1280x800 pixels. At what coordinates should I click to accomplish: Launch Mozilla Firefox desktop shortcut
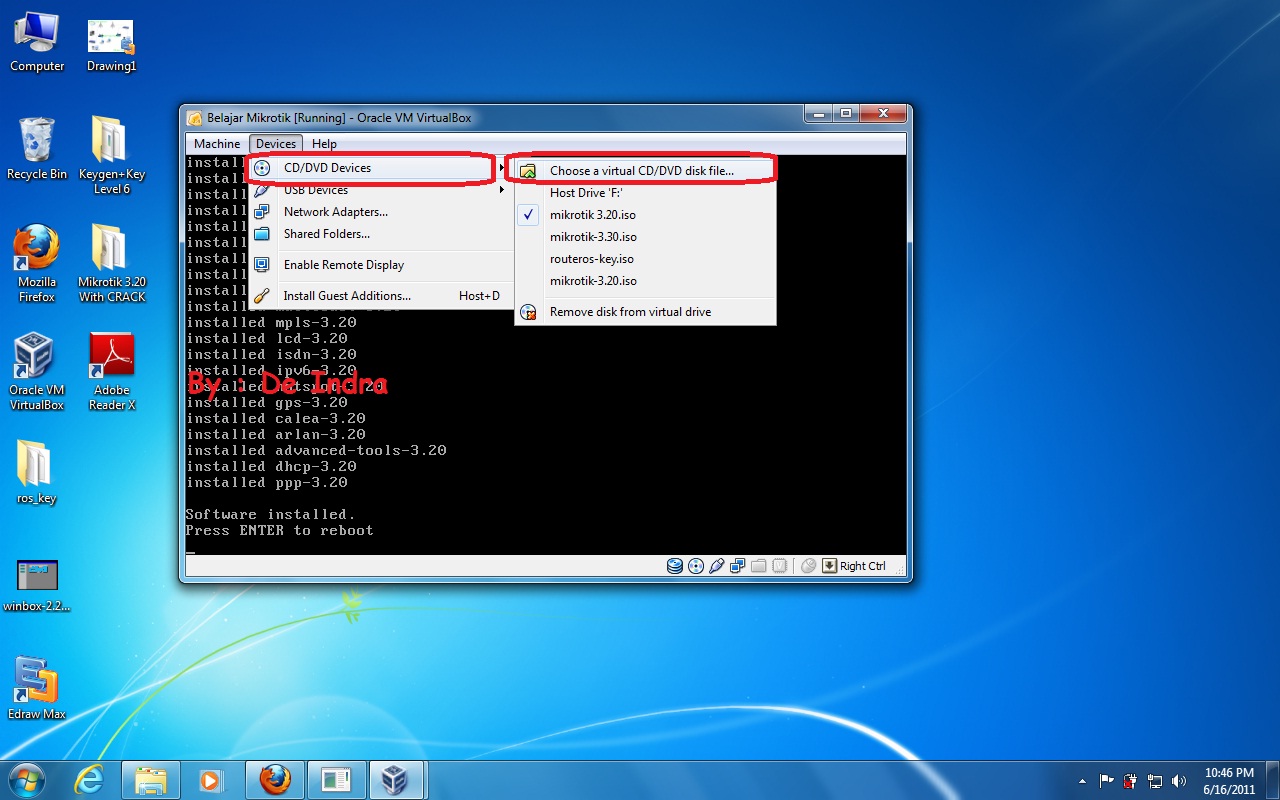pos(37,263)
